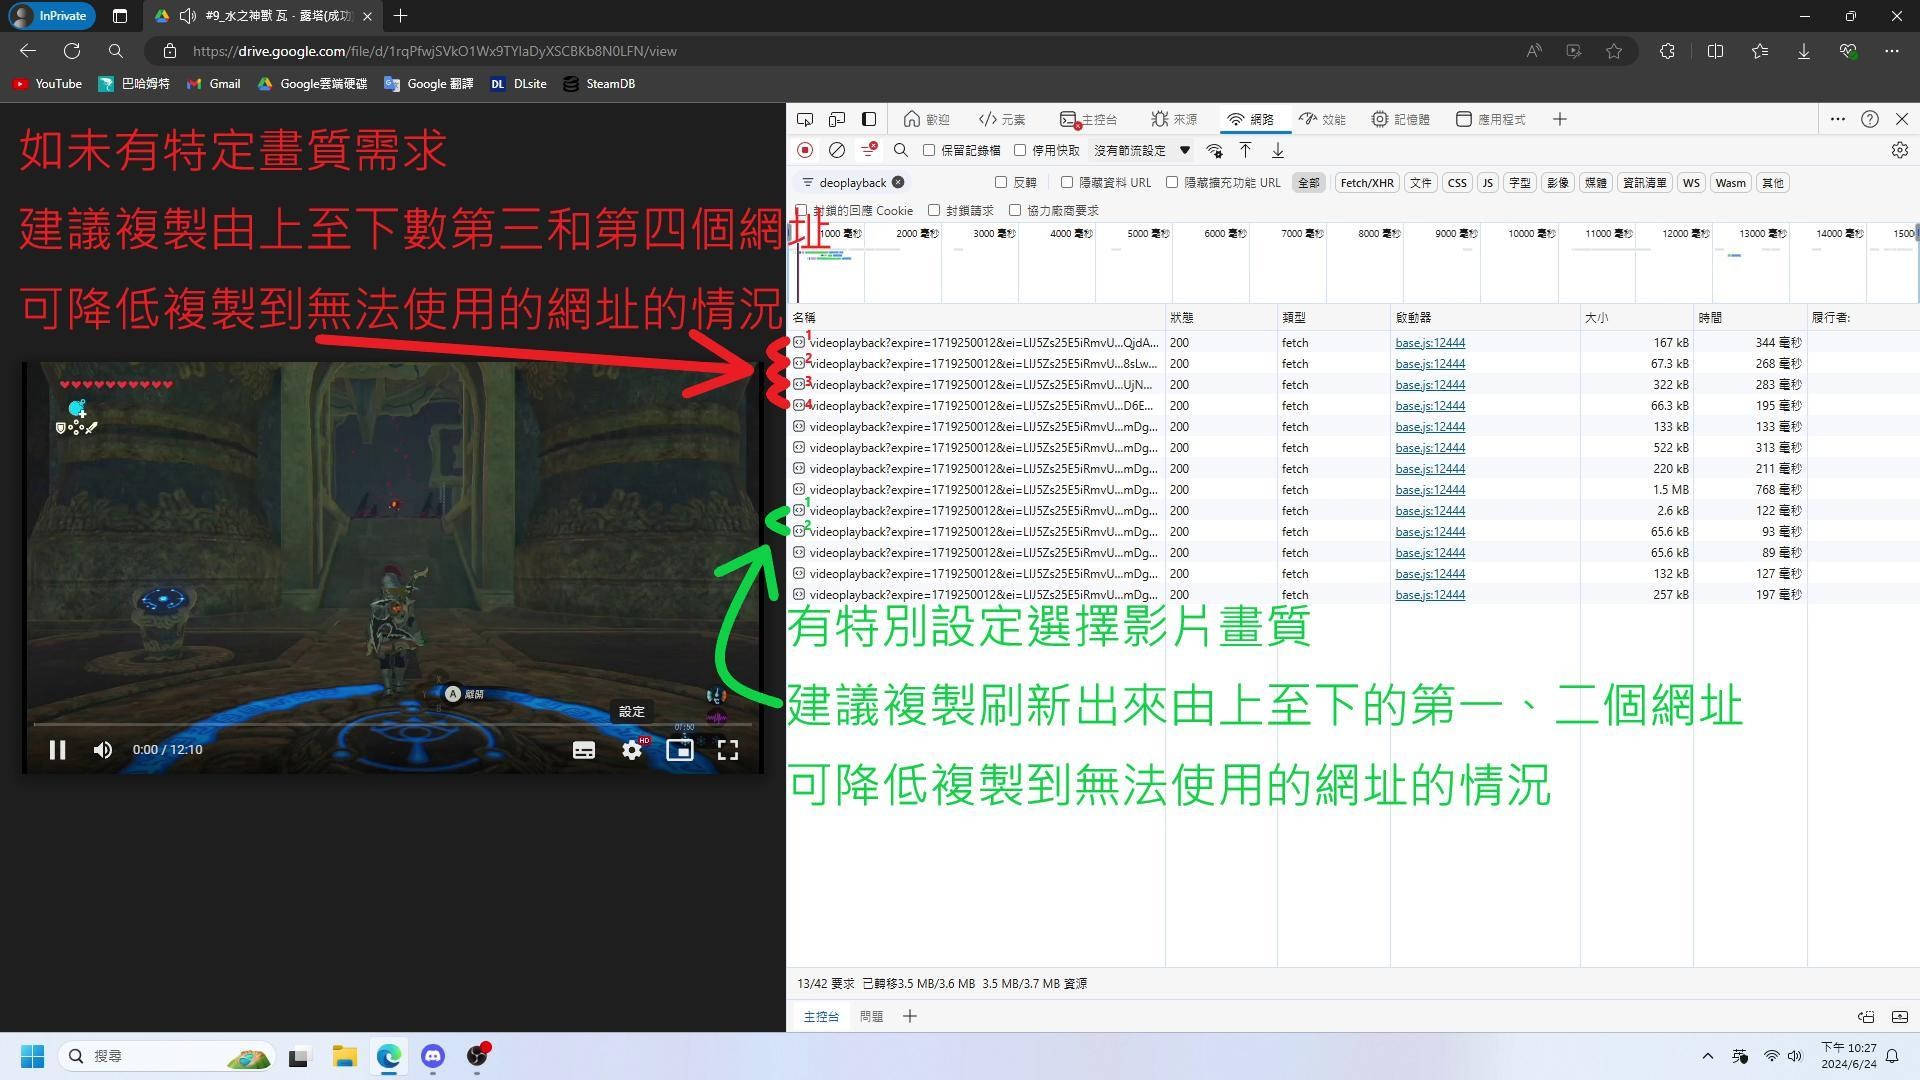This screenshot has height=1080, width=1920.
Task: Check 隱藏擴充功能 URL checkbox
Action: coord(1172,182)
